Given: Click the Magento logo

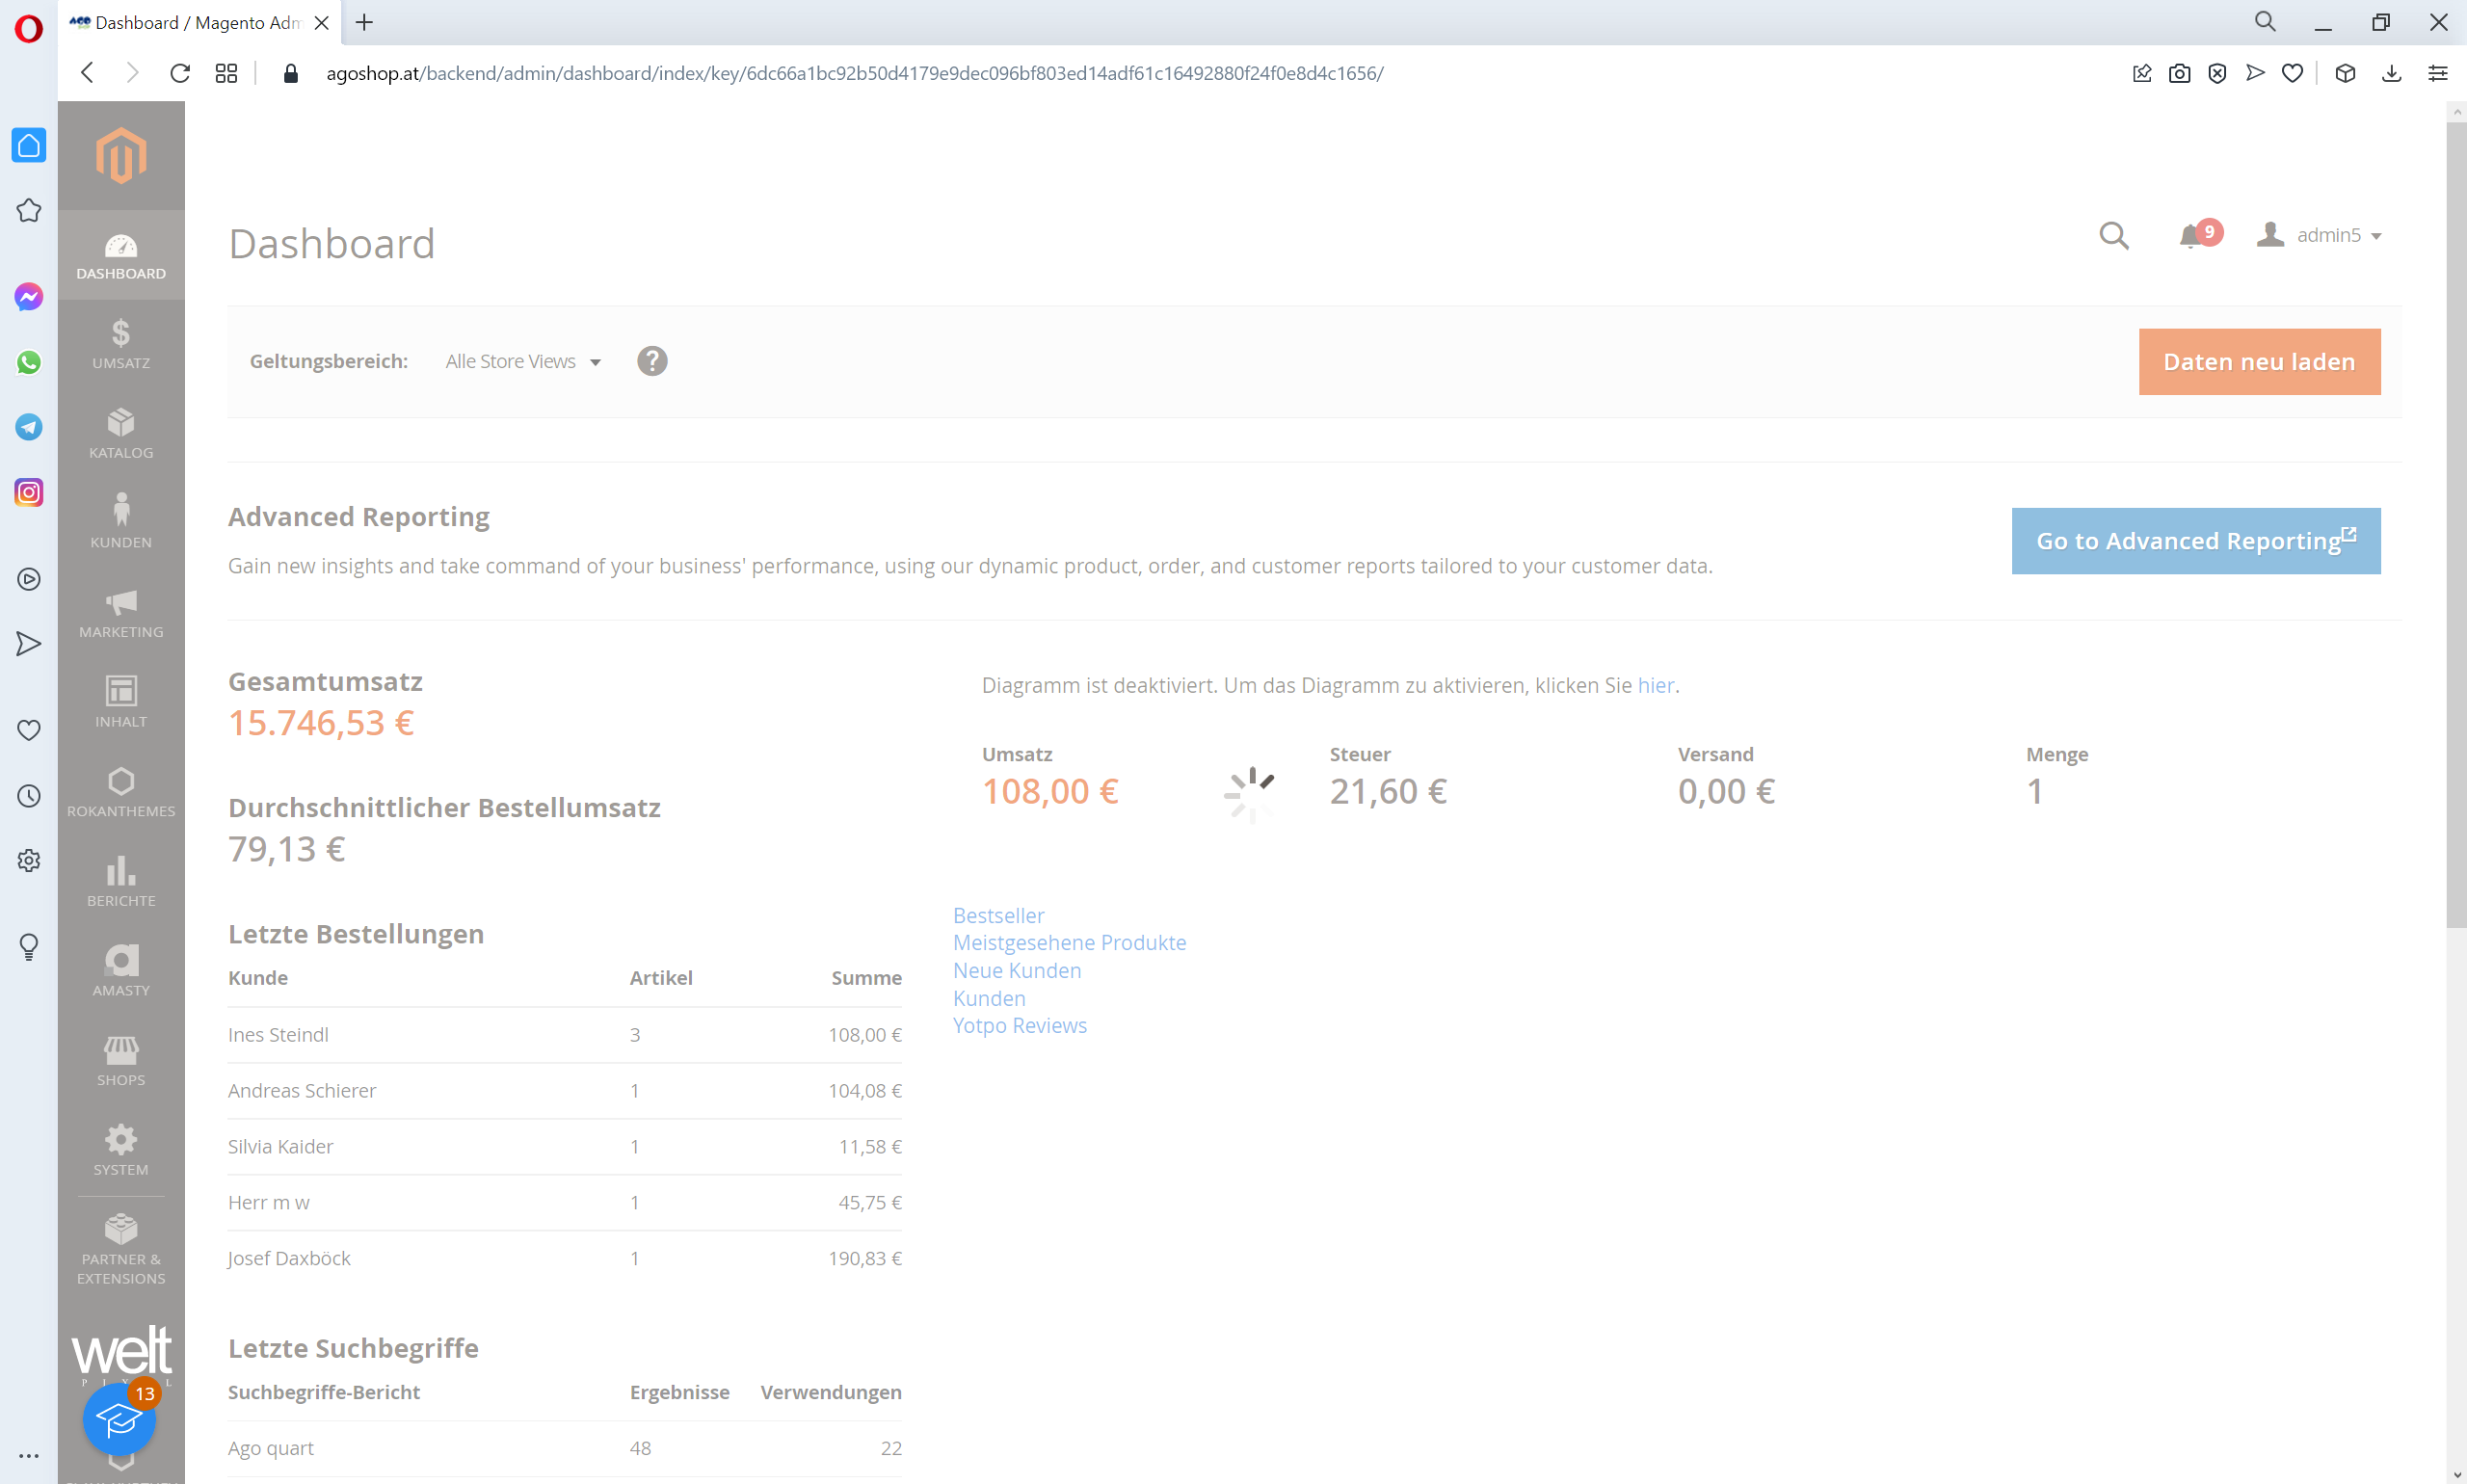Looking at the screenshot, I should (x=121, y=155).
